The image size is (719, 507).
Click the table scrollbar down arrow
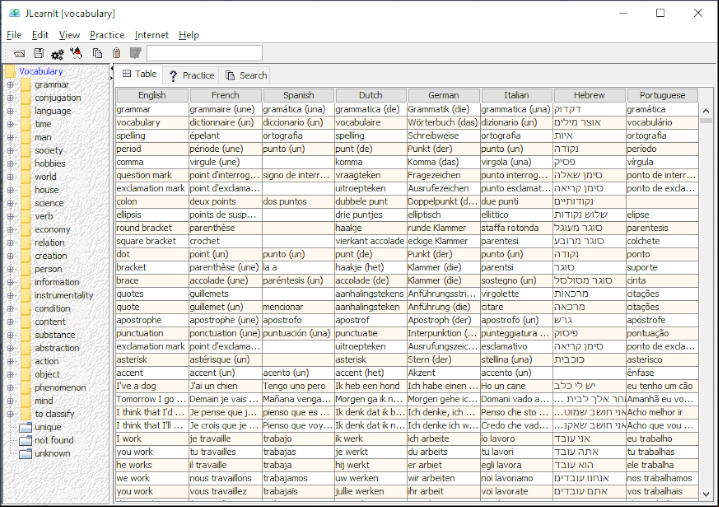point(706,494)
